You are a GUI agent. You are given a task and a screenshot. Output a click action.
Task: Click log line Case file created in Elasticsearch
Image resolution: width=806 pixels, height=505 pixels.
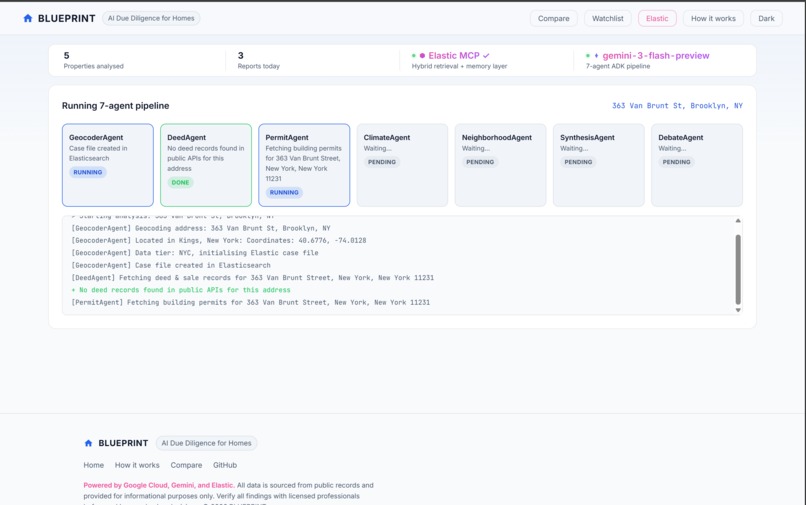coord(171,265)
